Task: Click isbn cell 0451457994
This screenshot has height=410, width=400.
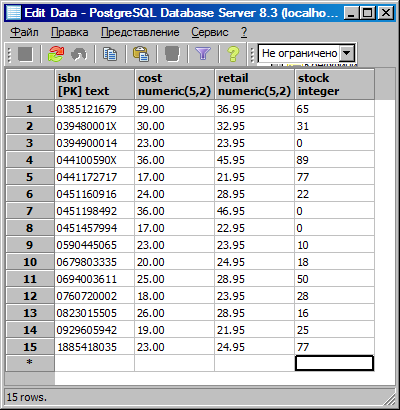Action: 94,228
